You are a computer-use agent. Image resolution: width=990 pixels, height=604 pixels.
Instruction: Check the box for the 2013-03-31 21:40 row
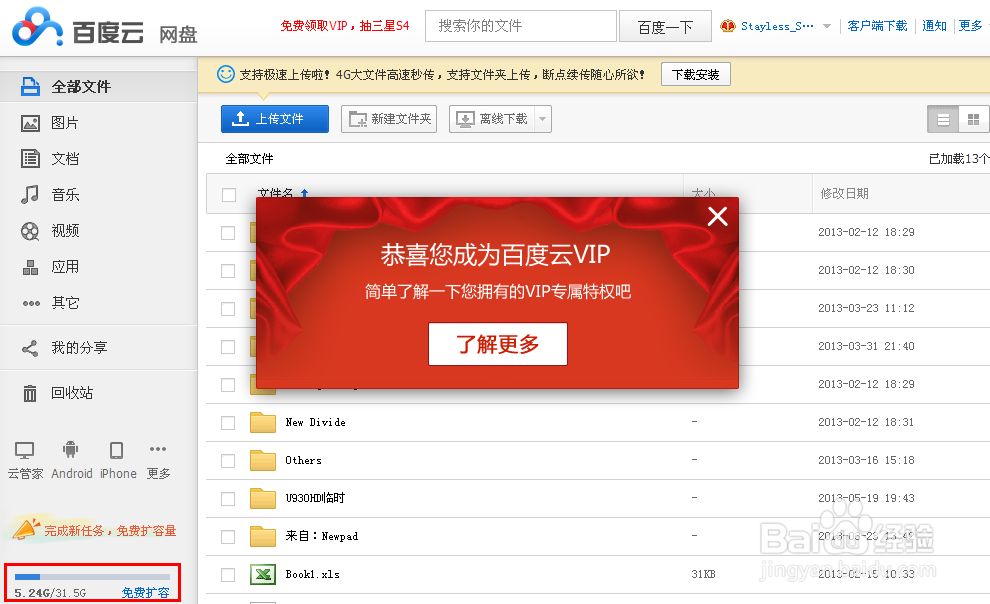tap(228, 347)
